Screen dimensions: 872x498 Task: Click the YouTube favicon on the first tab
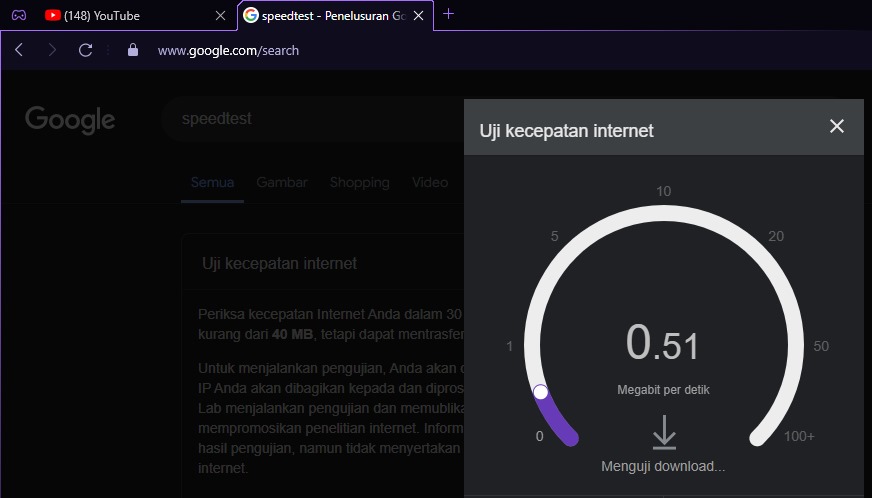(x=53, y=16)
